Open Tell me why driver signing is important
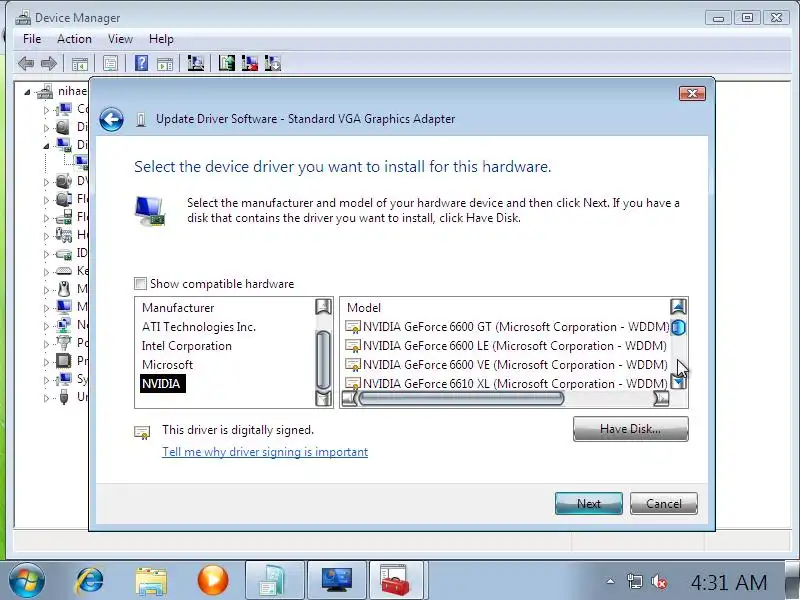 (x=265, y=452)
